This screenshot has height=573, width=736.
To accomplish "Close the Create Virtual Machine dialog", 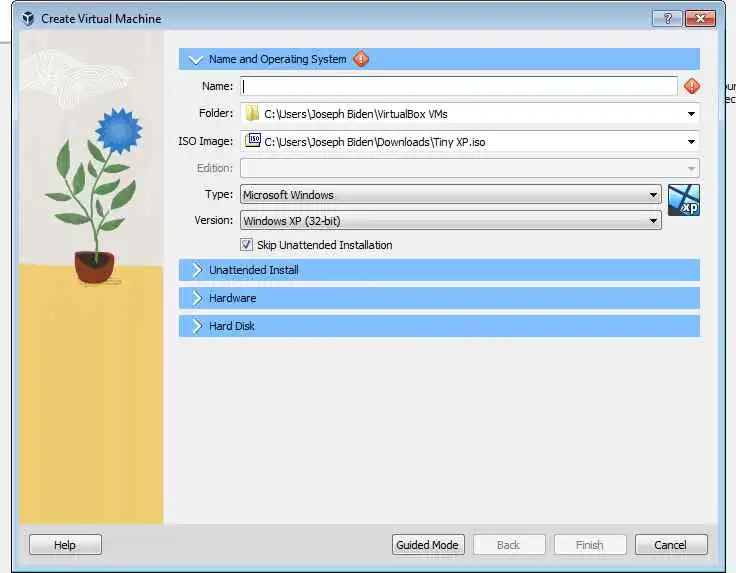I will [x=700, y=19].
